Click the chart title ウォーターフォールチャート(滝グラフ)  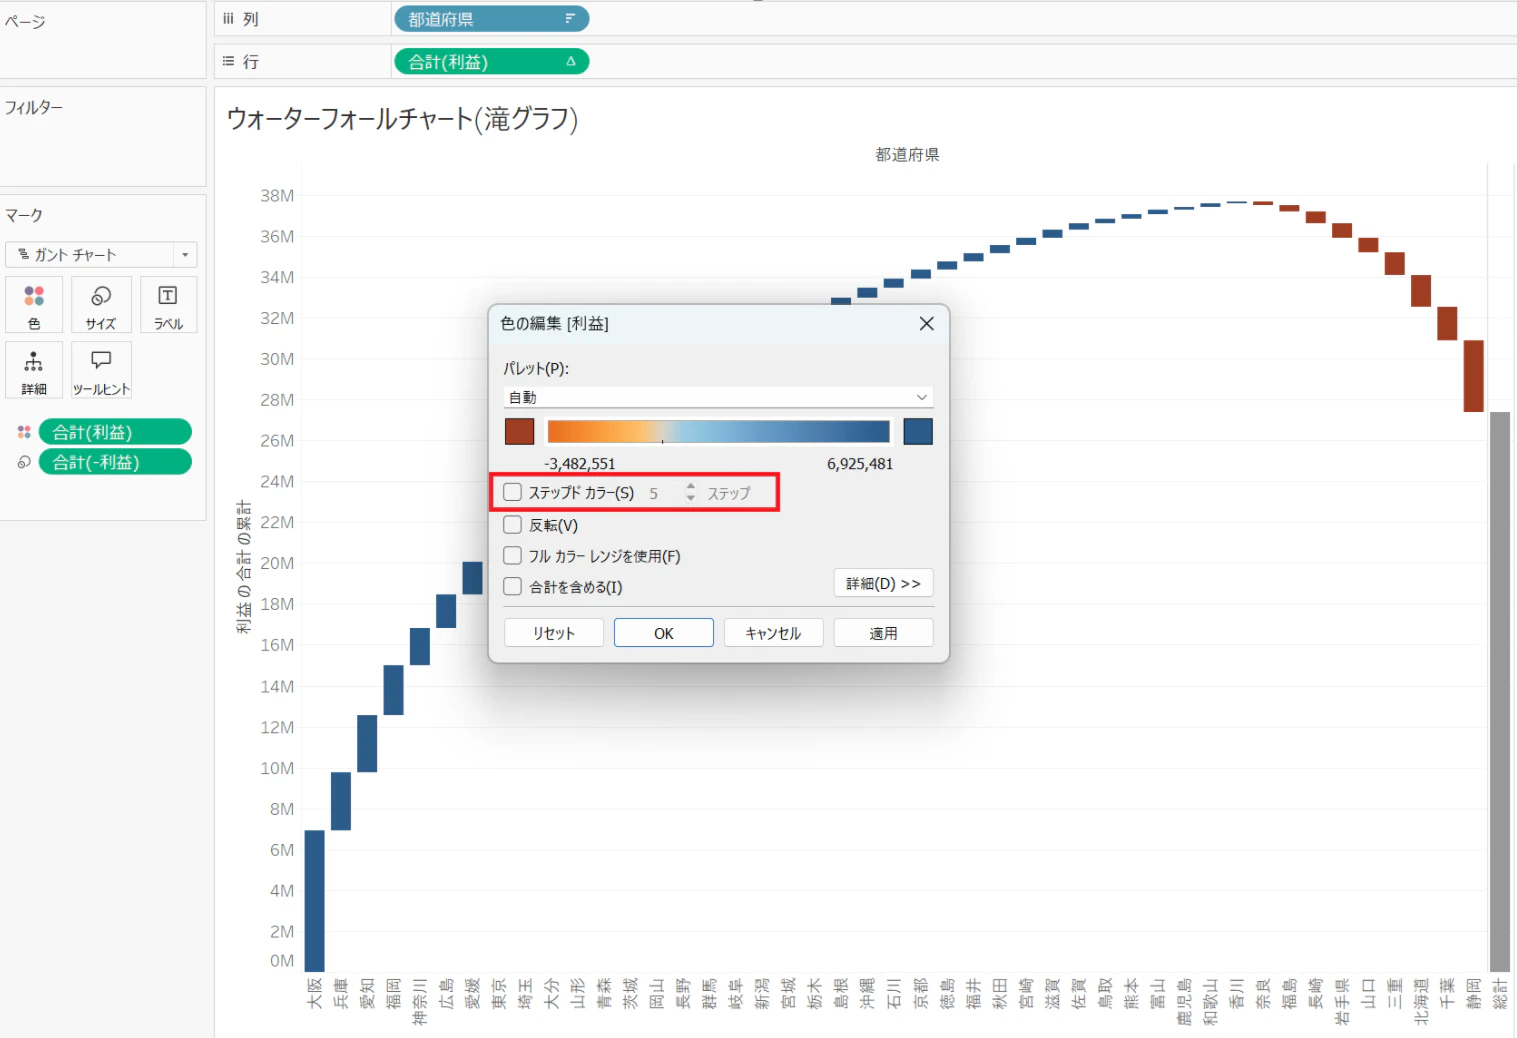click(402, 119)
